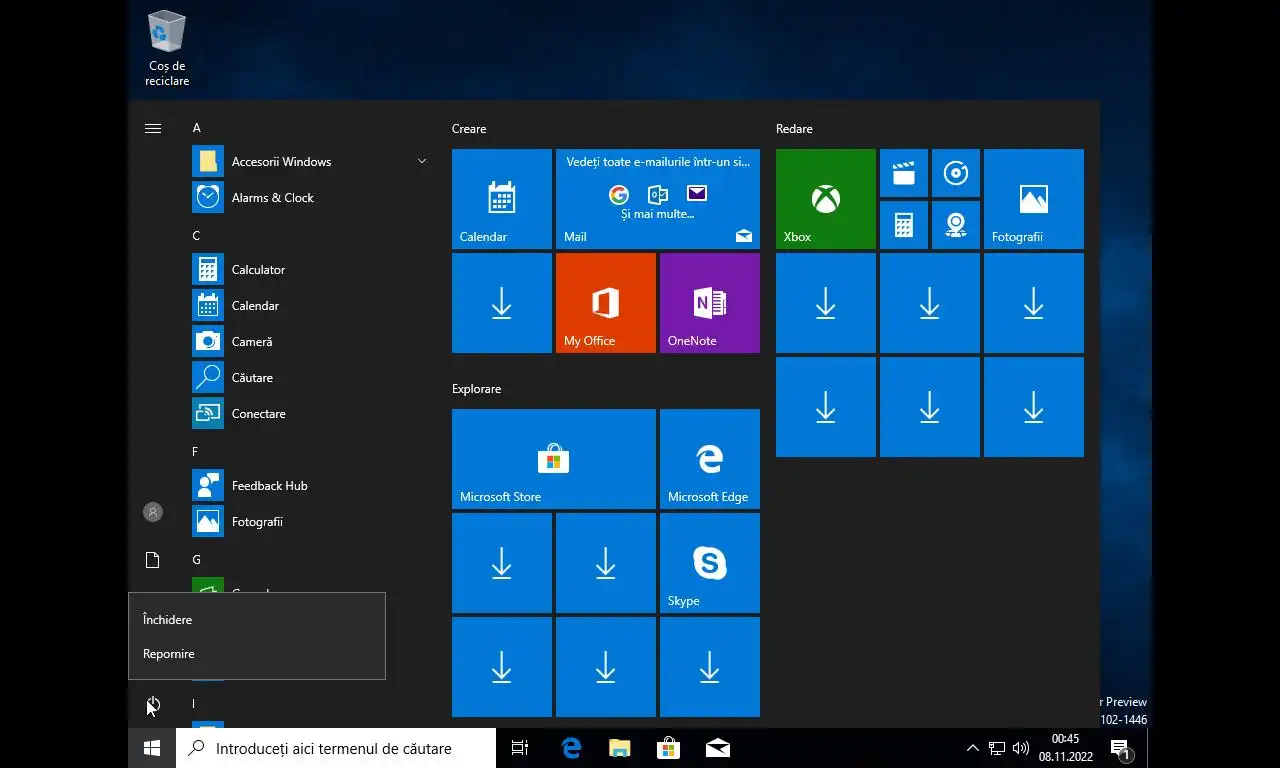Launch Calculator from the app list
The width and height of the screenshot is (1280, 768).
[x=310, y=269]
